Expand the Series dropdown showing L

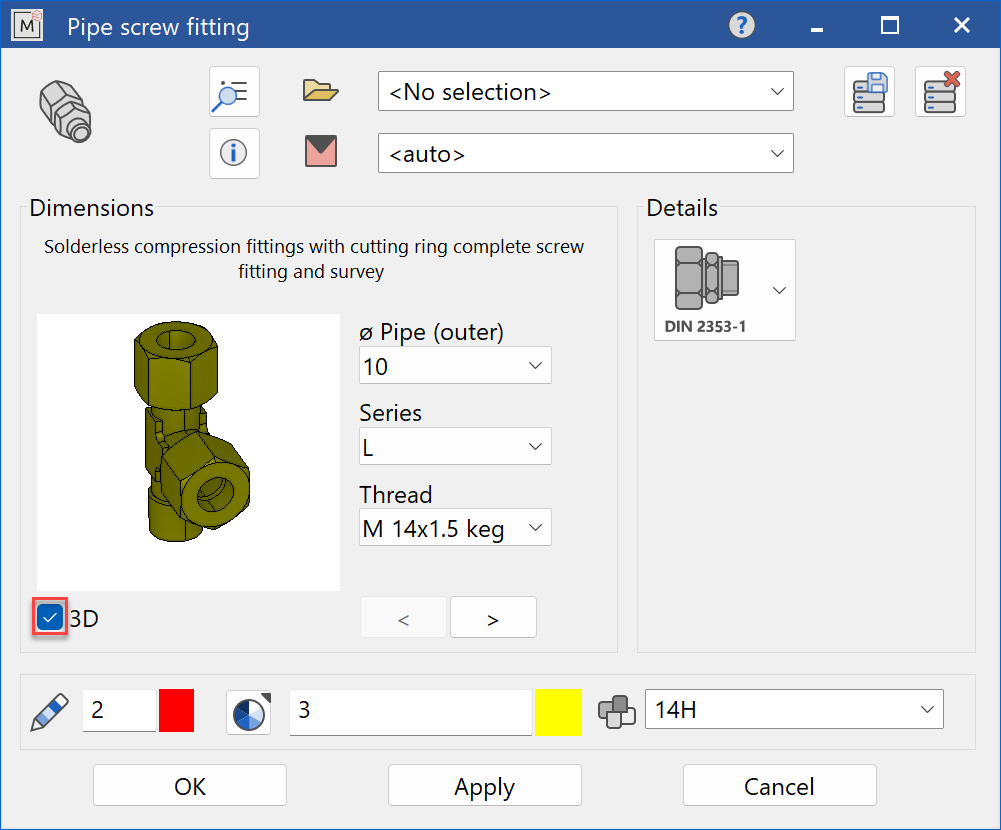click(455, 446)
